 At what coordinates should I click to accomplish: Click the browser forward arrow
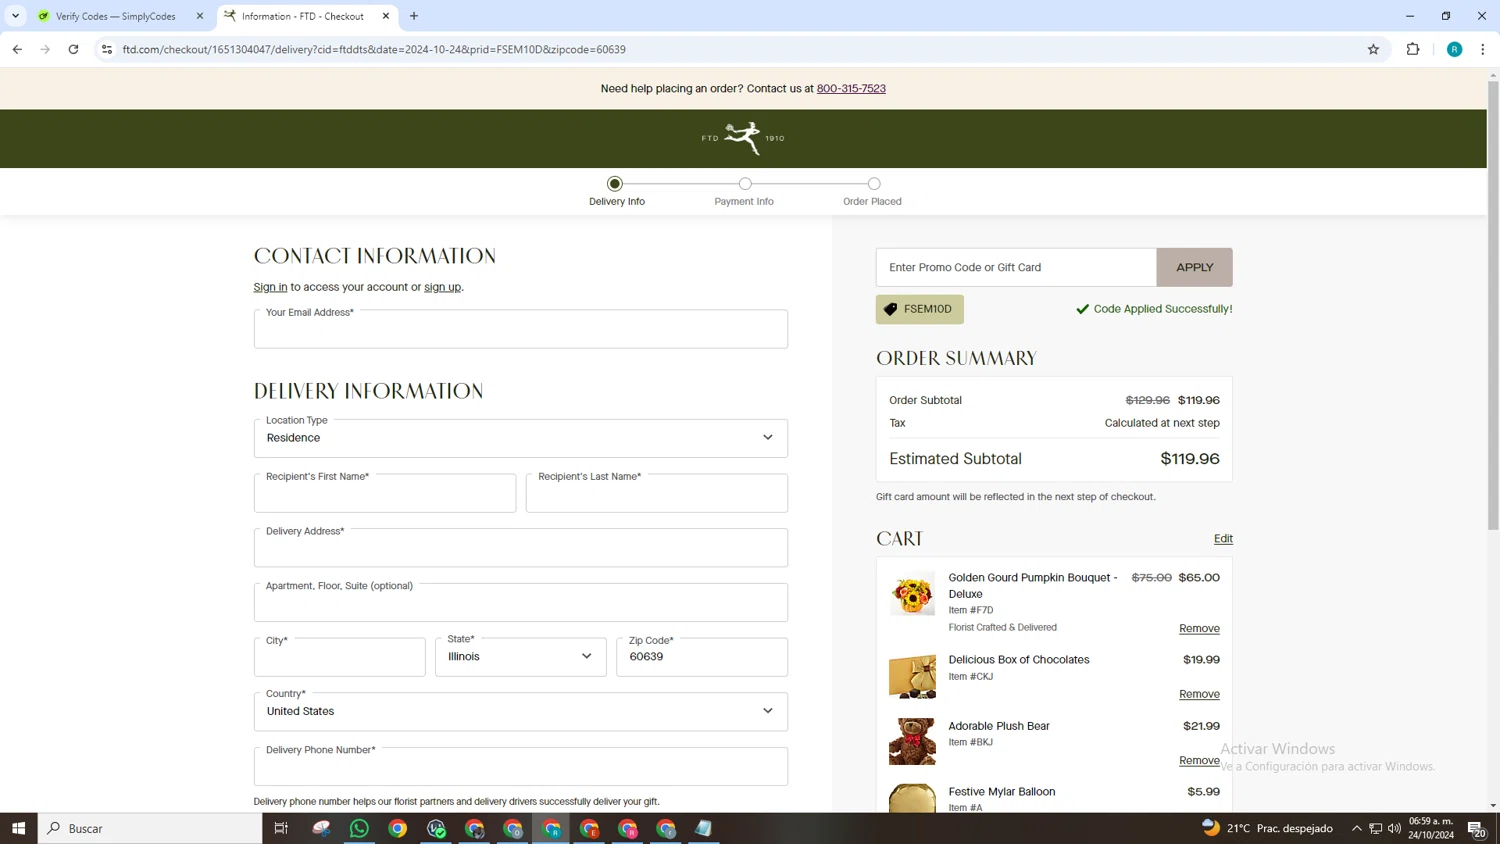pyautogui.click(x=45, y=49)
